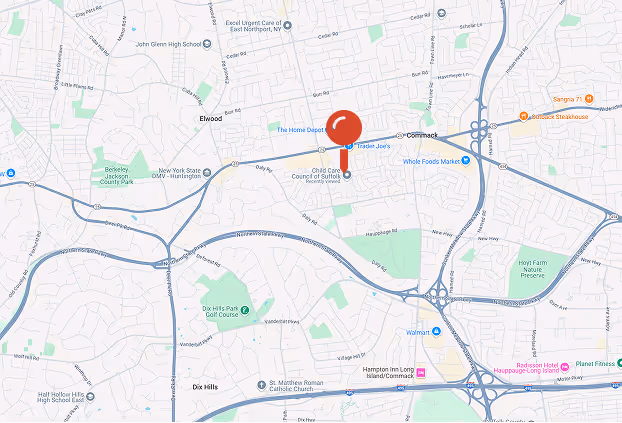Click the St. Matthew Roman Catholic Church icon
Viewport: 622px width, 423px height.
(x=261, y=385)
